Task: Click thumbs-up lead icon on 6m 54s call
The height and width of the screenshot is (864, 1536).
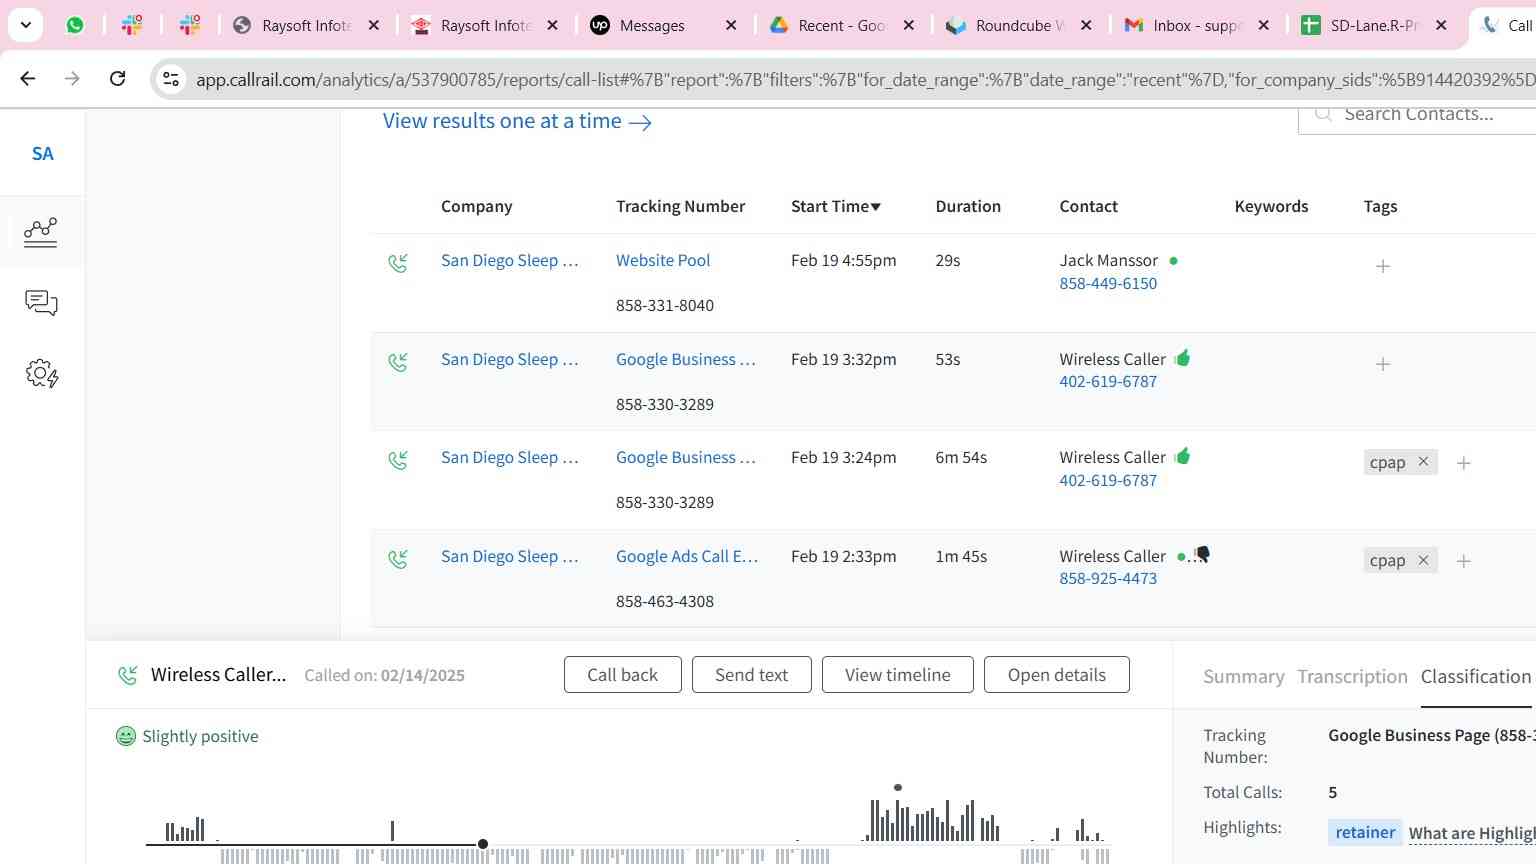Action: point(1183,456)
